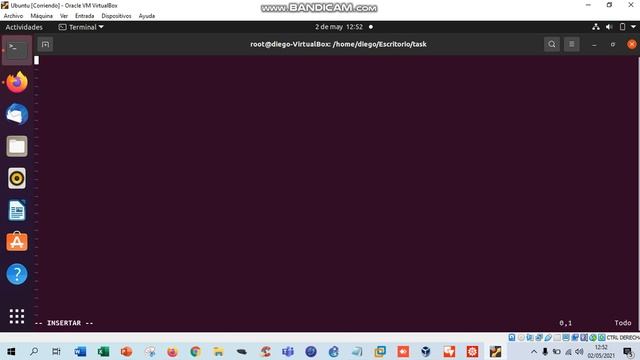Click the battery icon in Ubuntu top bar
Viewport: 640px width, 360px height.
(x=622, y=27)
